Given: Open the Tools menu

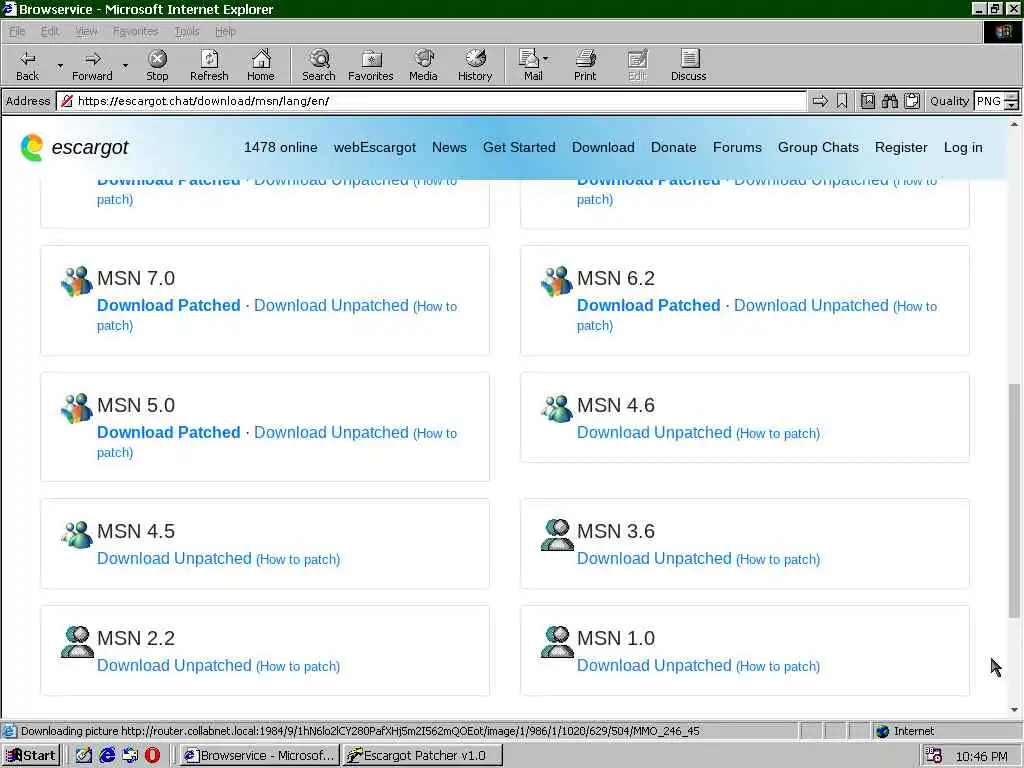Looking at the screenshot, I should [x=187, y=31].
